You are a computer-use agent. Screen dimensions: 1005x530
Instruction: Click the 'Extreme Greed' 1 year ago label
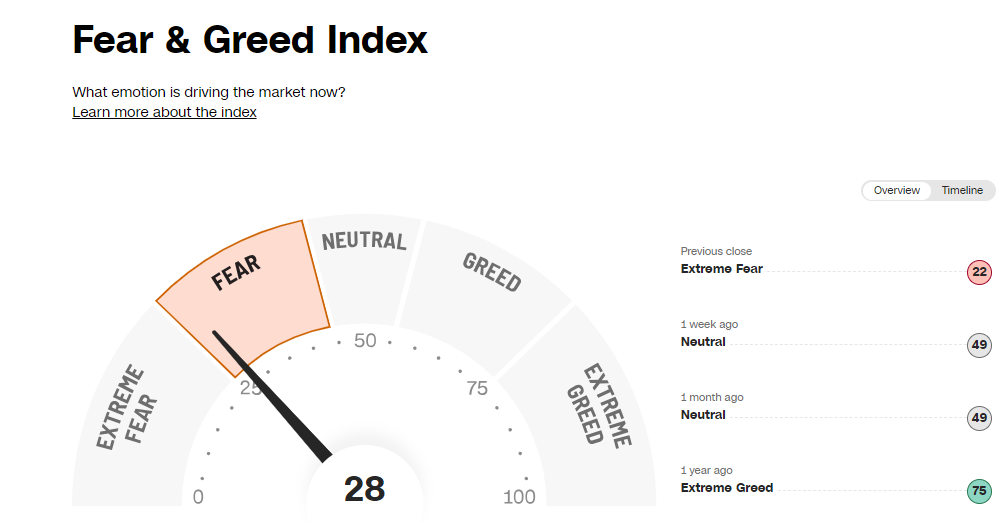point(726,488)
